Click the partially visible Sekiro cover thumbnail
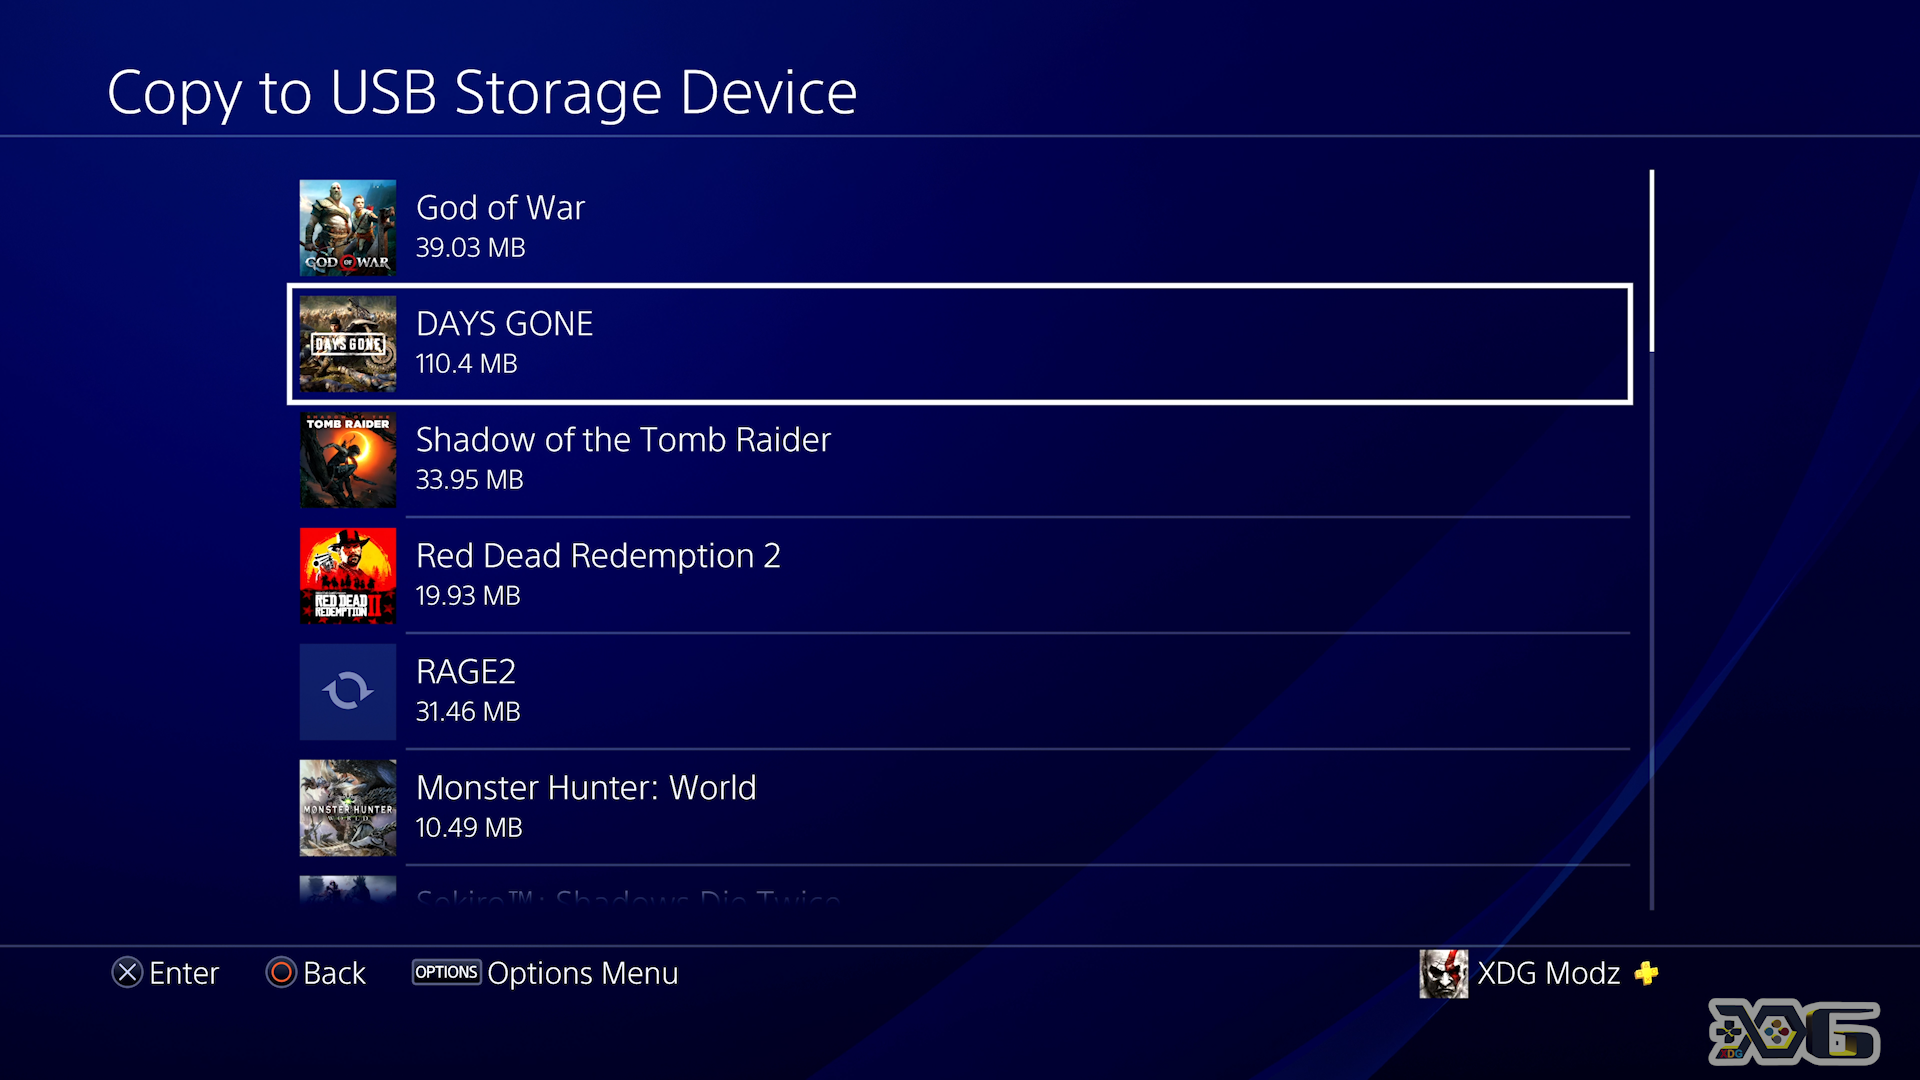The image size is (1920, 1080). 348,890
